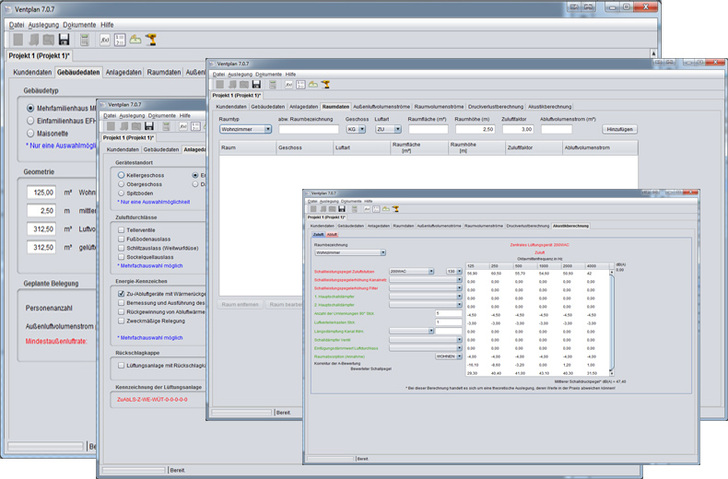728x479 pixels.
Task: Uncheck the Zu-/Abluftgeräte mit Wärmerückgewinnung checkbox
Action: click(120, 294)
